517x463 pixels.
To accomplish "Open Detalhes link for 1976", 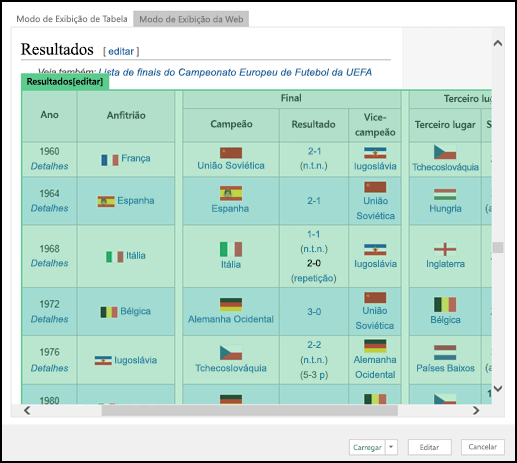I will coord(49,368).
